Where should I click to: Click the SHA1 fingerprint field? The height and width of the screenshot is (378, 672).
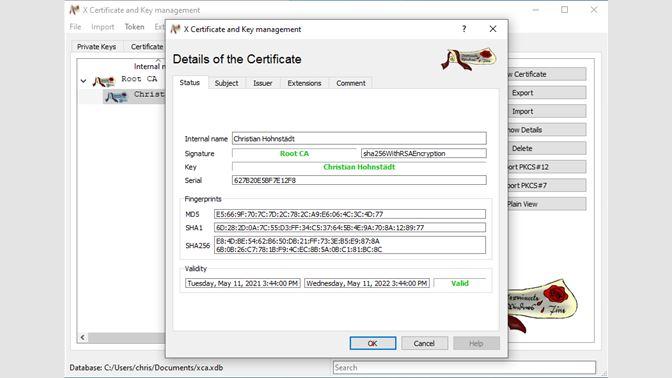(x=350, y=228)
